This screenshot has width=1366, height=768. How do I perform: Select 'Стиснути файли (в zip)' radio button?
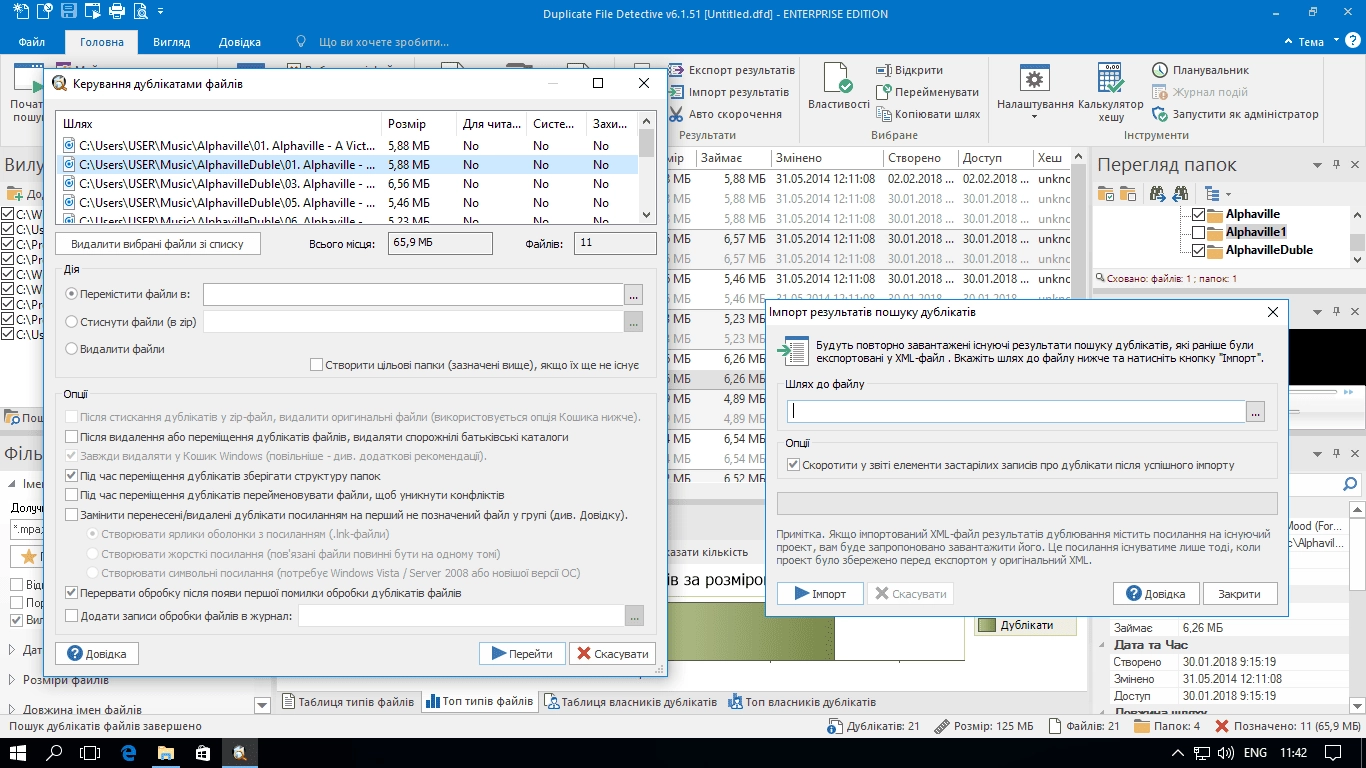point(71,322)
